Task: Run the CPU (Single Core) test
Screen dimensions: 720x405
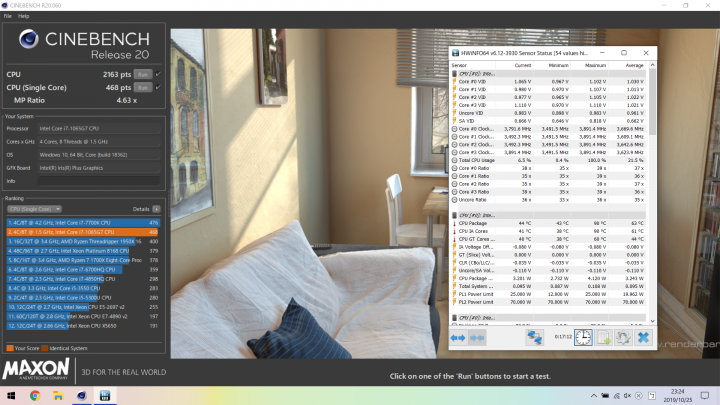Action: [x=143, y=87]
